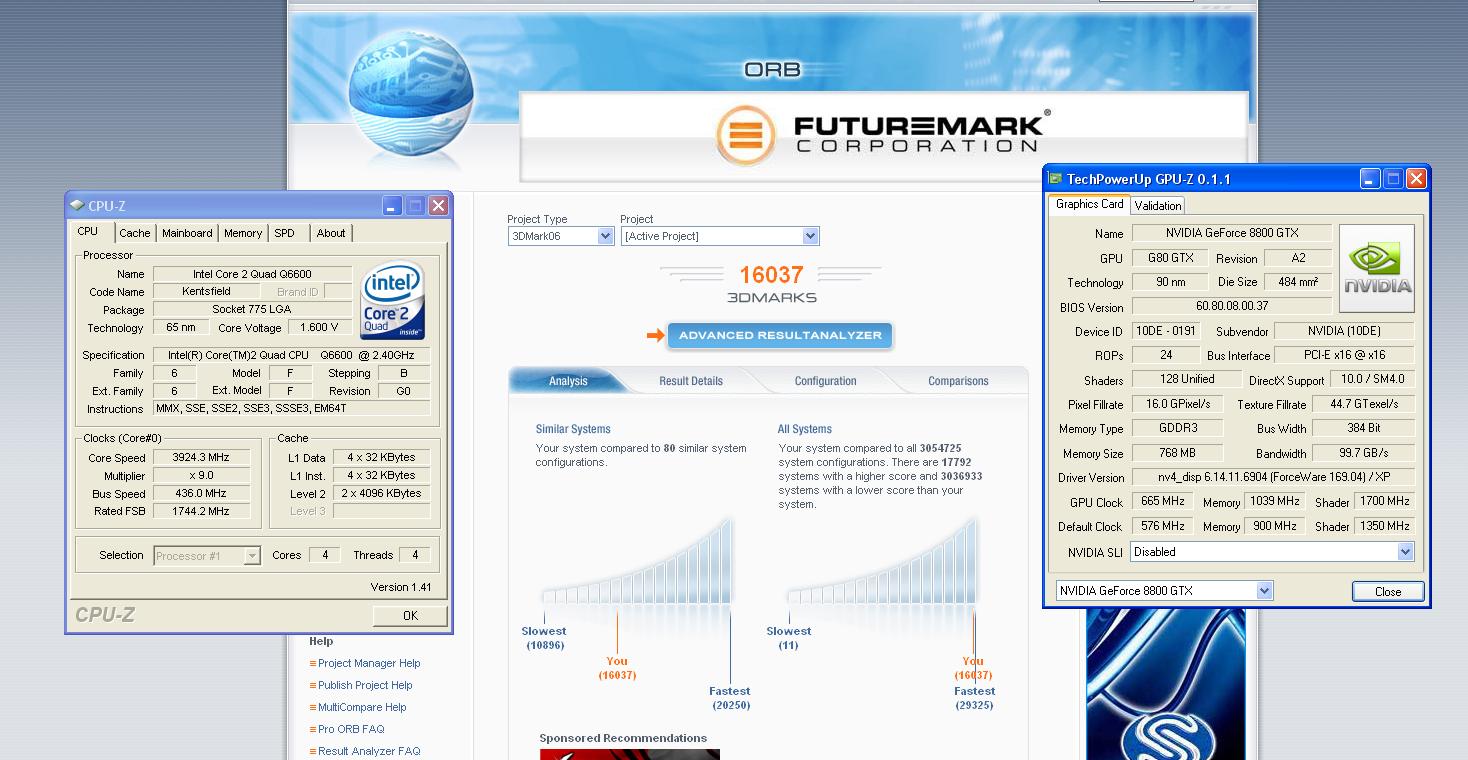Click the Driver Version field in GPU-Z
The image size is (1468, 760).
click(x=1273, y=477)
